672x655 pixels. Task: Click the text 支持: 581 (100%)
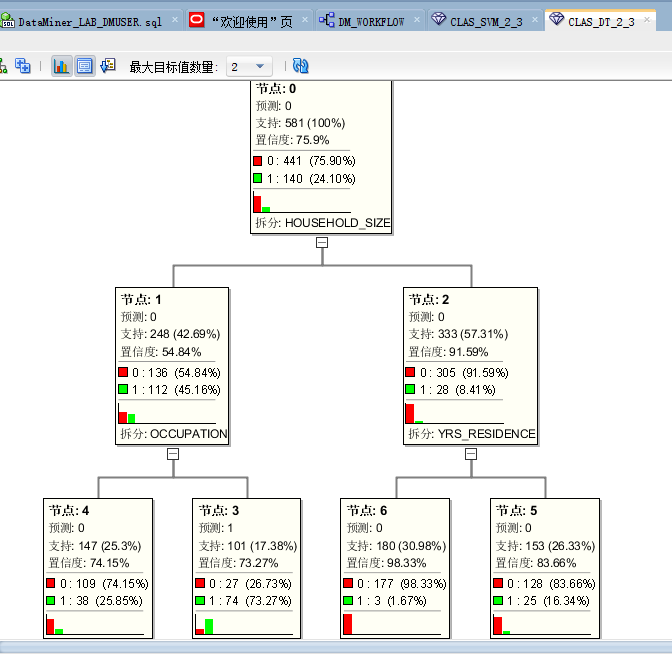coord(300,123)
